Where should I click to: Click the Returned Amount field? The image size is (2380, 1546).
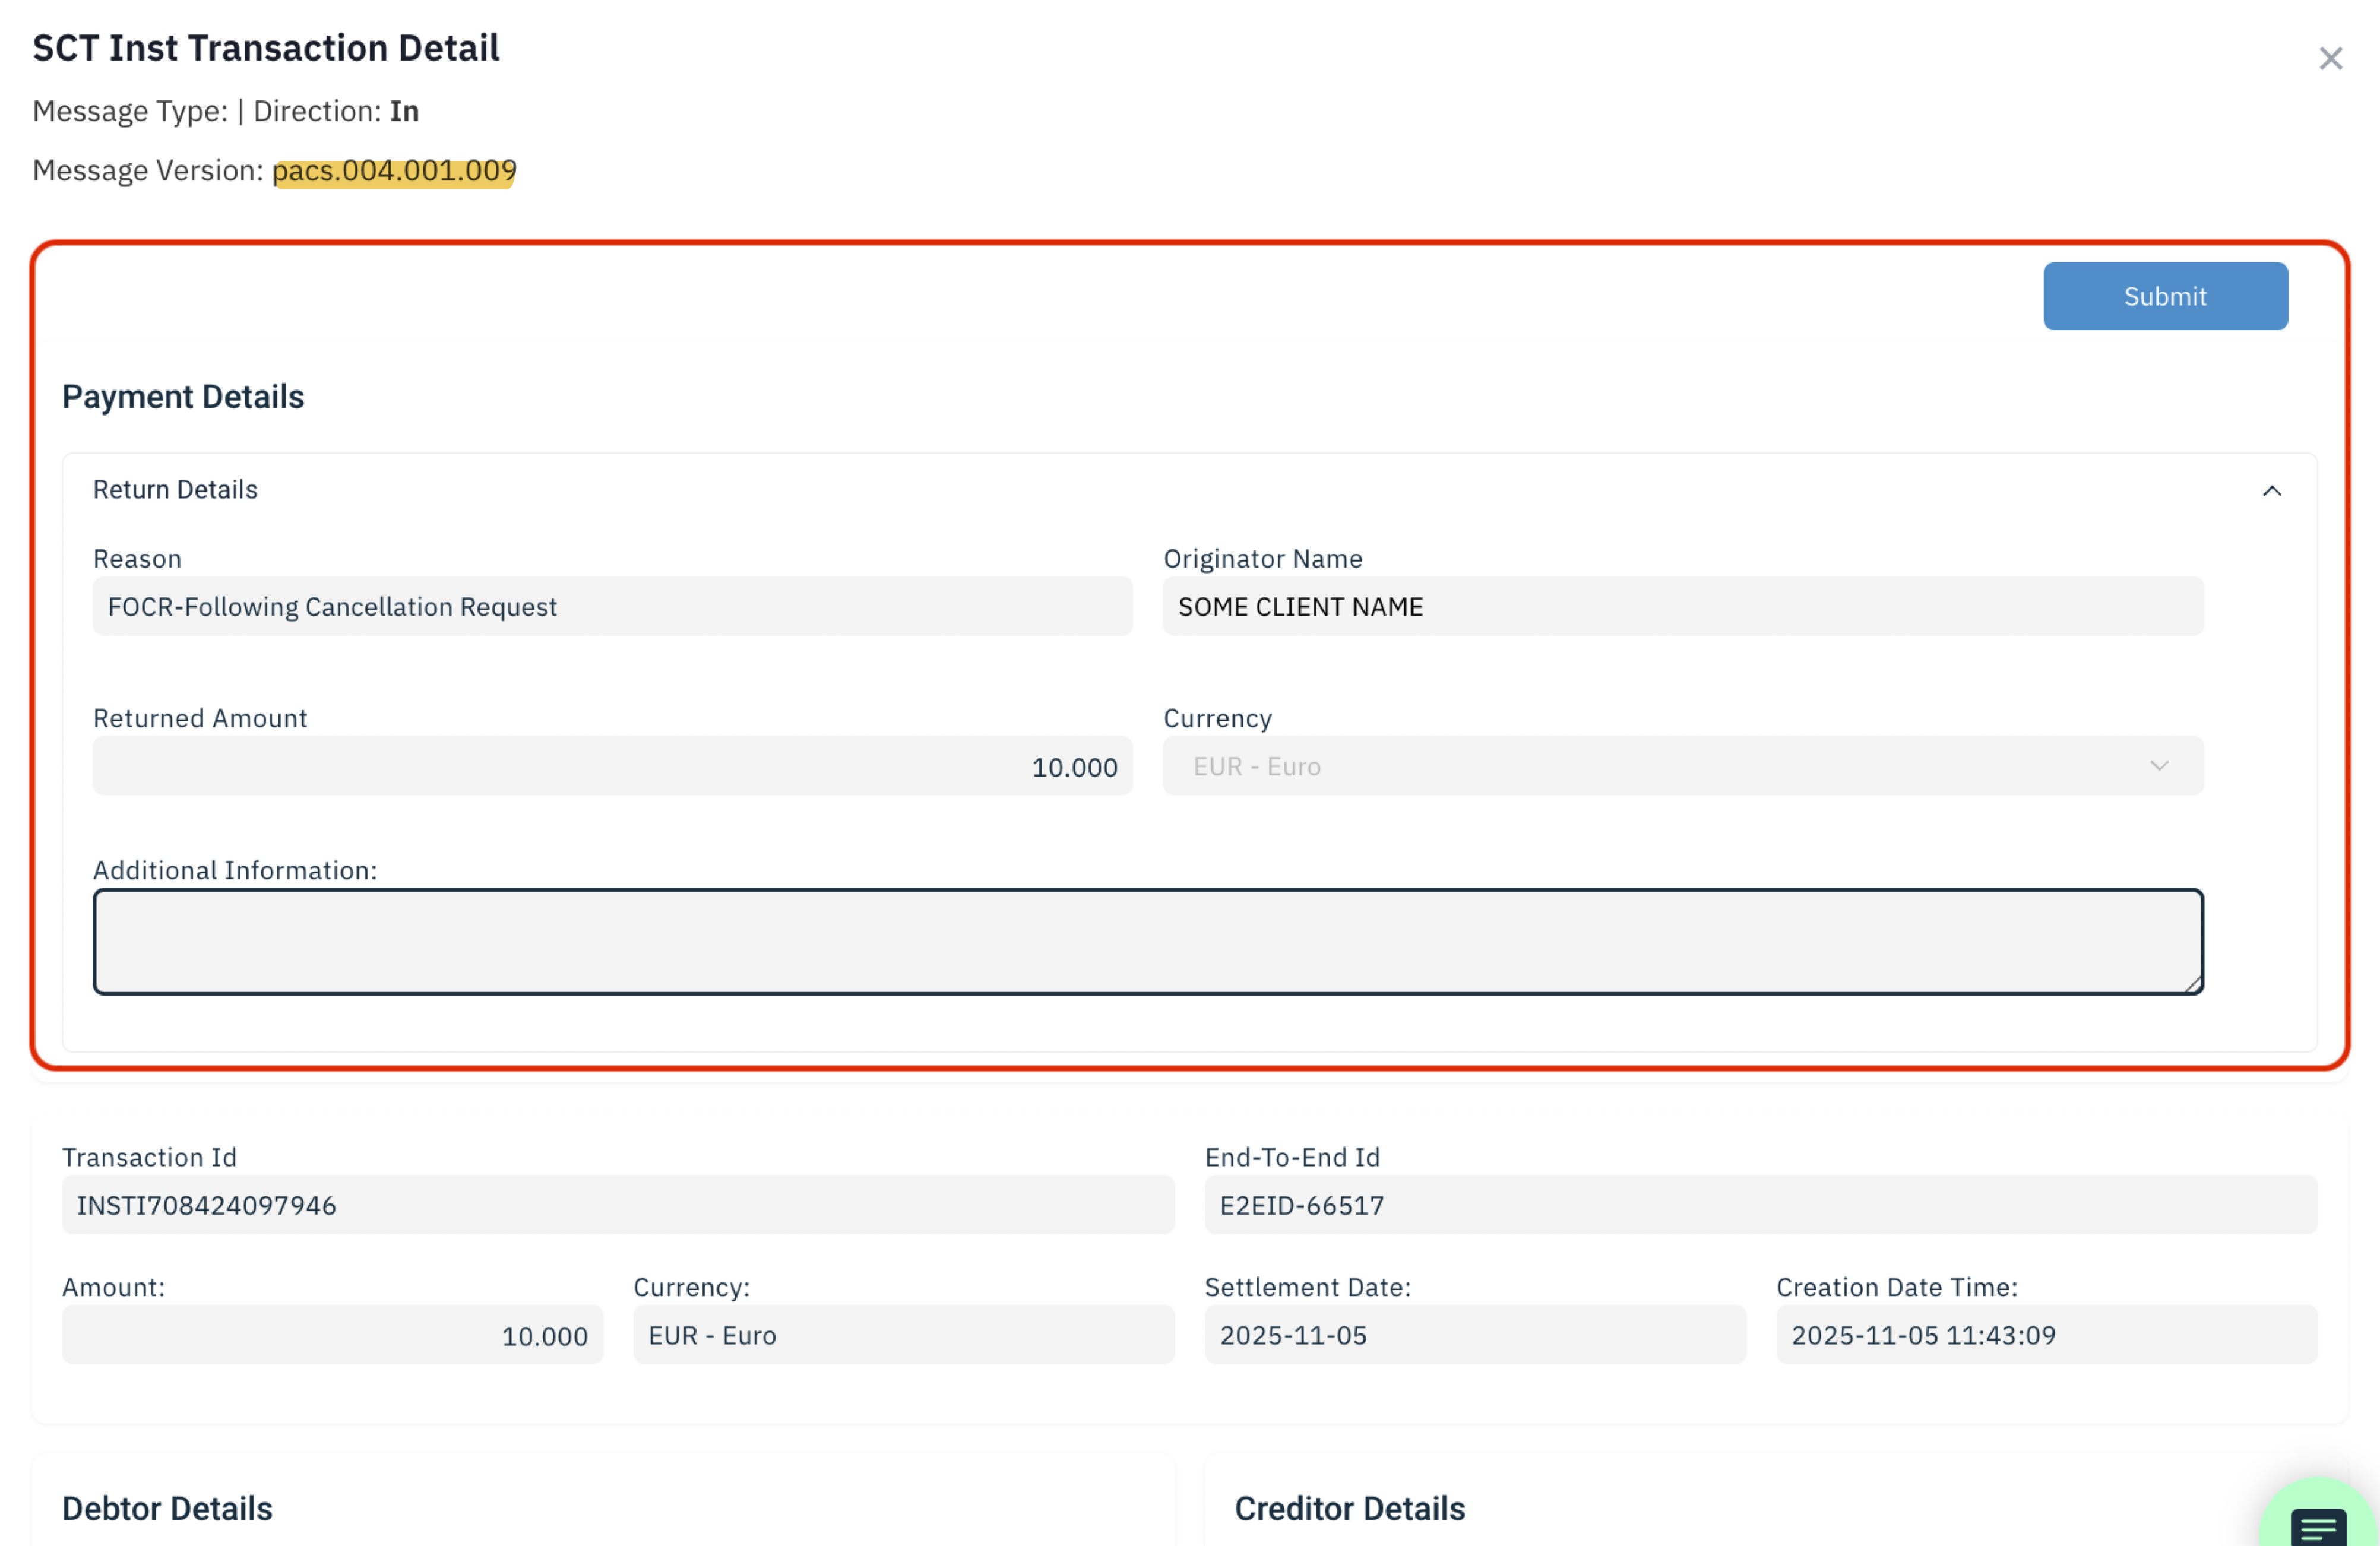[x=612, y=767]
